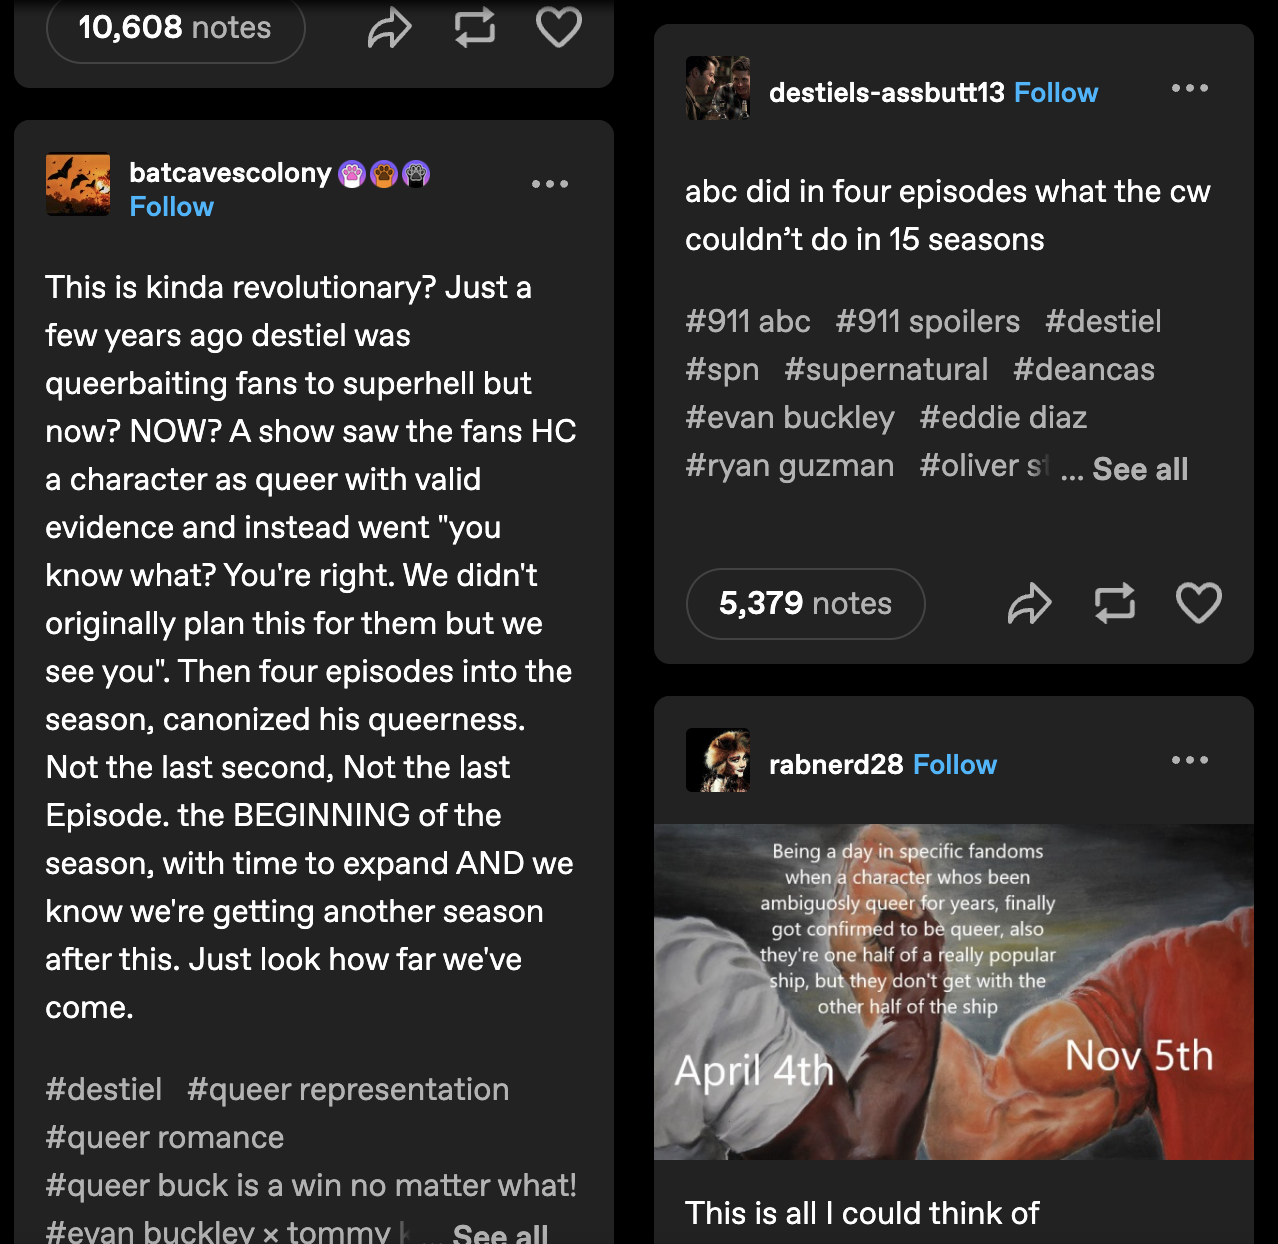Image resolution: width=1278 pixels, height=1244 pixels.
Task: Share the 10,608 notes post
Action: pos(390,28)
